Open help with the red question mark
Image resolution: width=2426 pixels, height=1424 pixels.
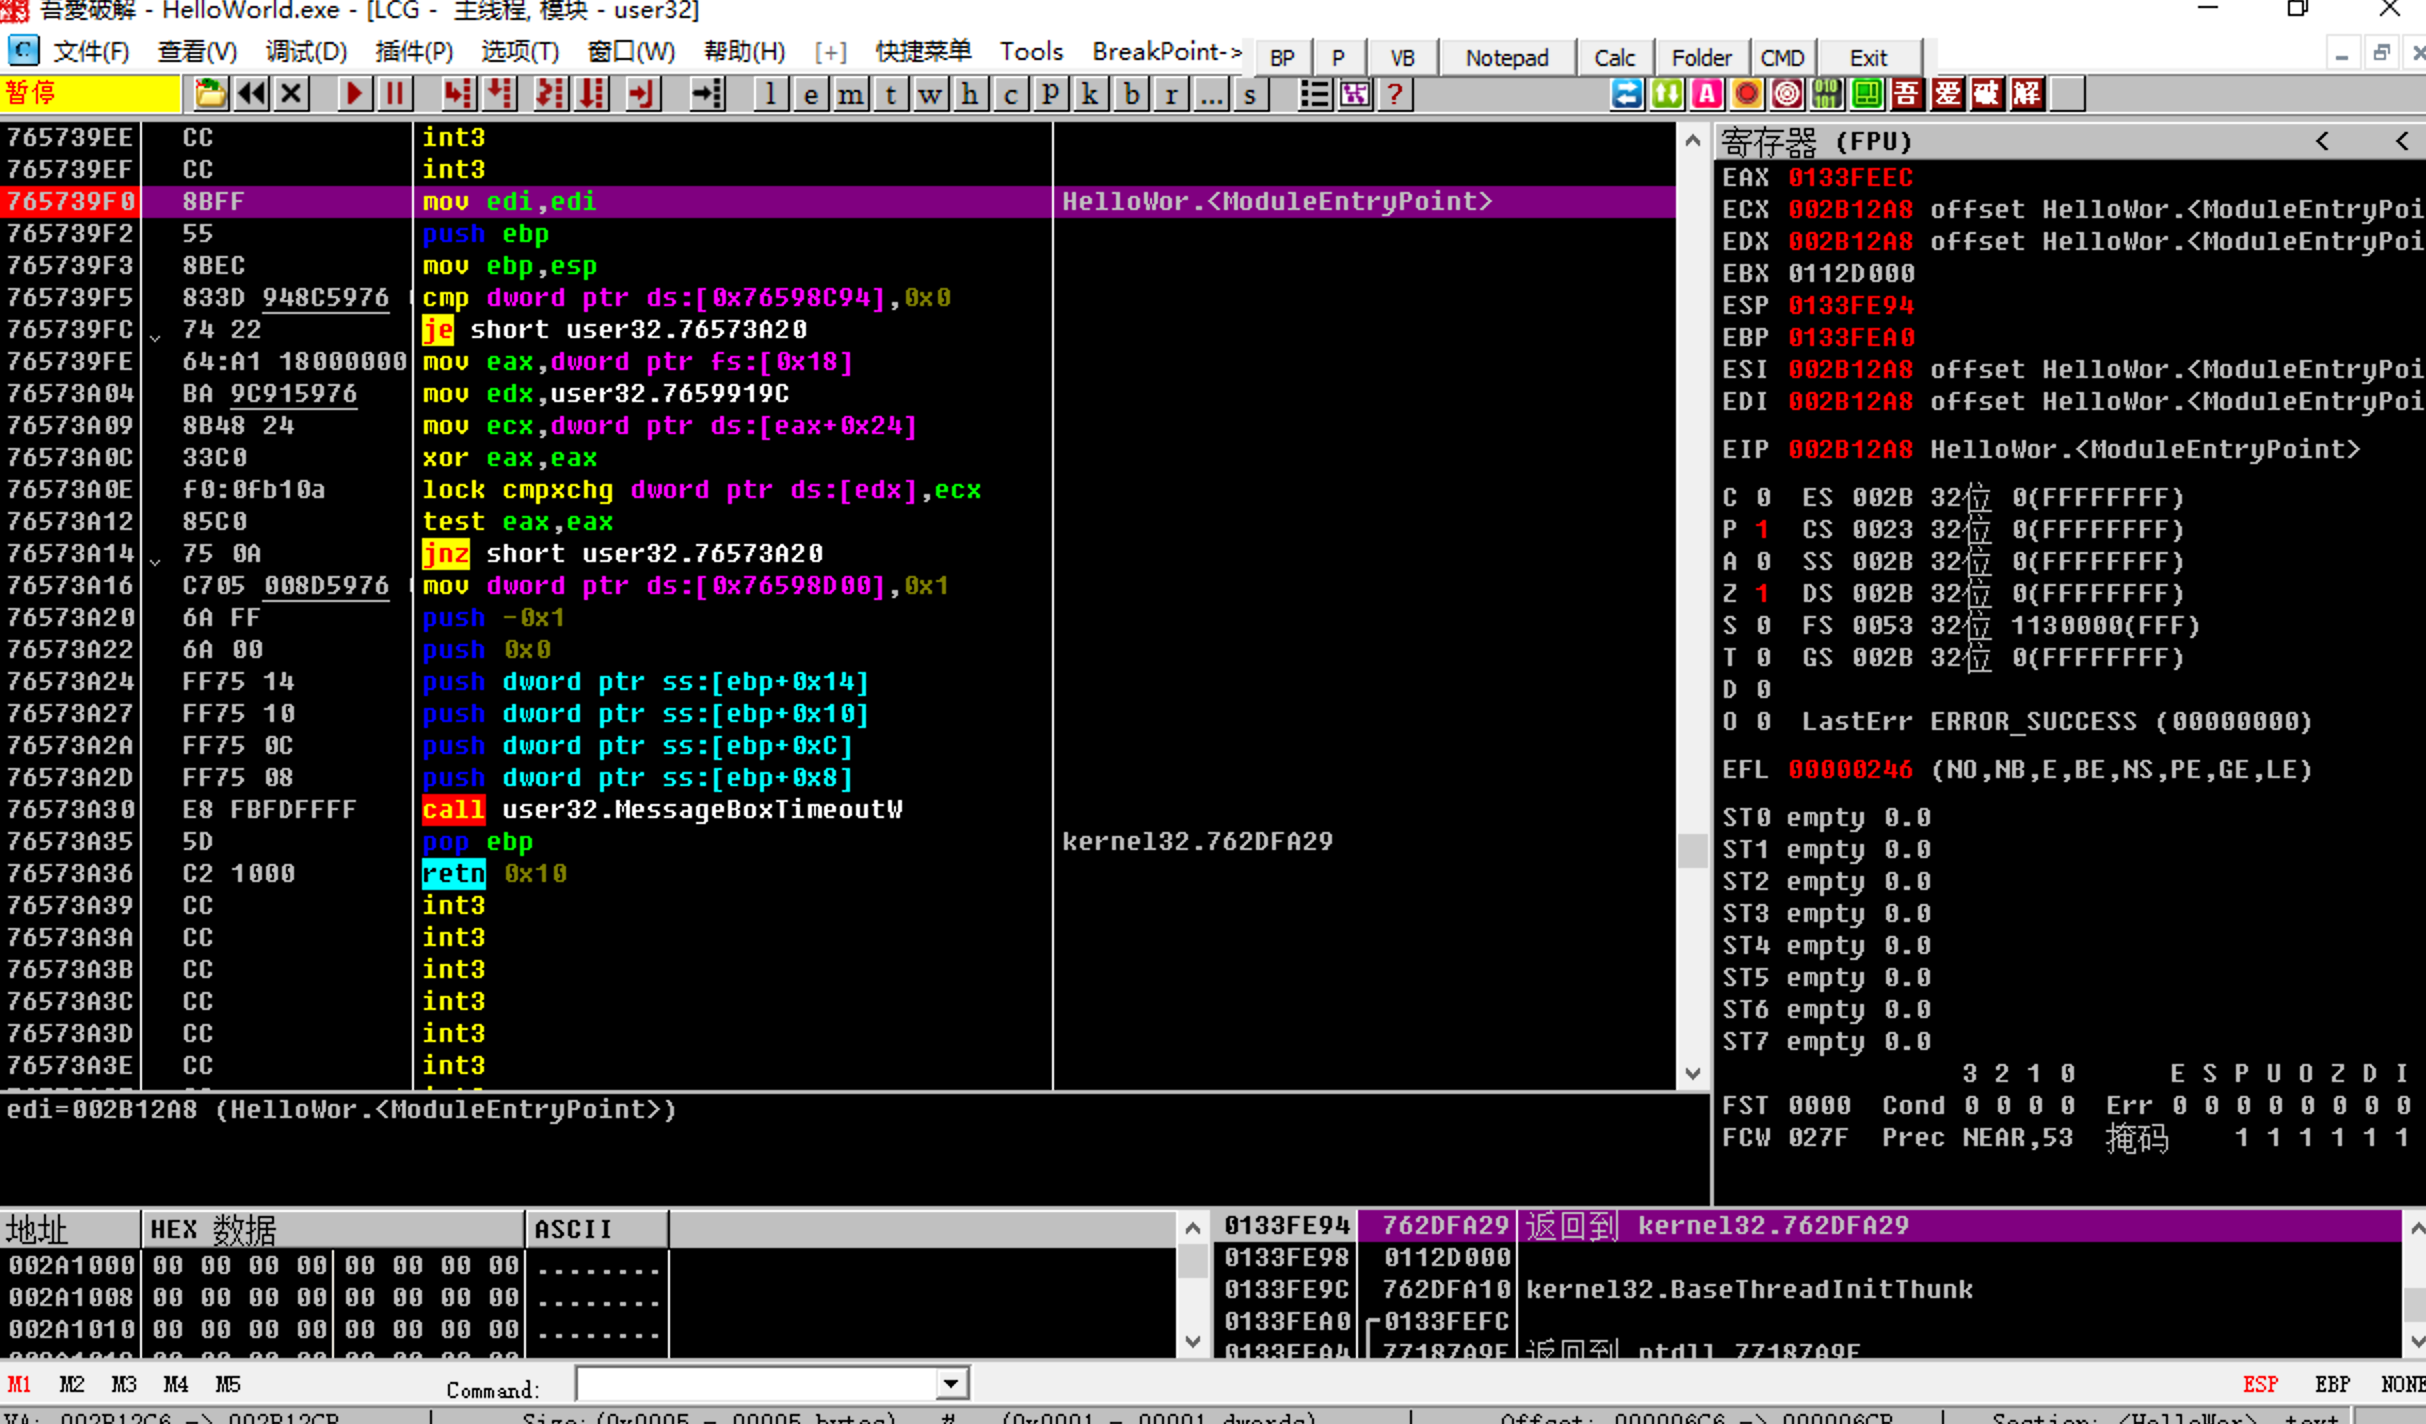point(1395,94)
